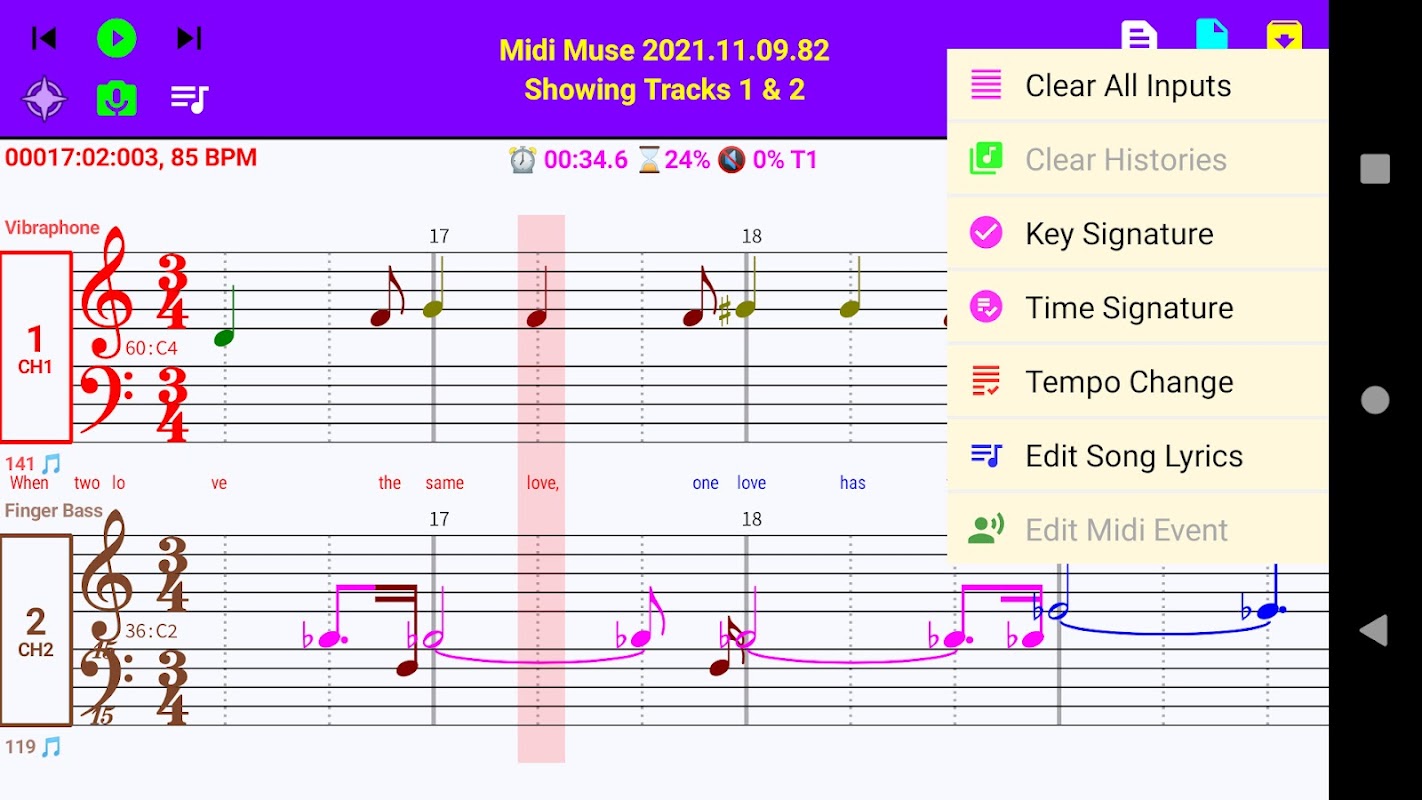Choose Clear Histories in the menu

pos(1138,160)
